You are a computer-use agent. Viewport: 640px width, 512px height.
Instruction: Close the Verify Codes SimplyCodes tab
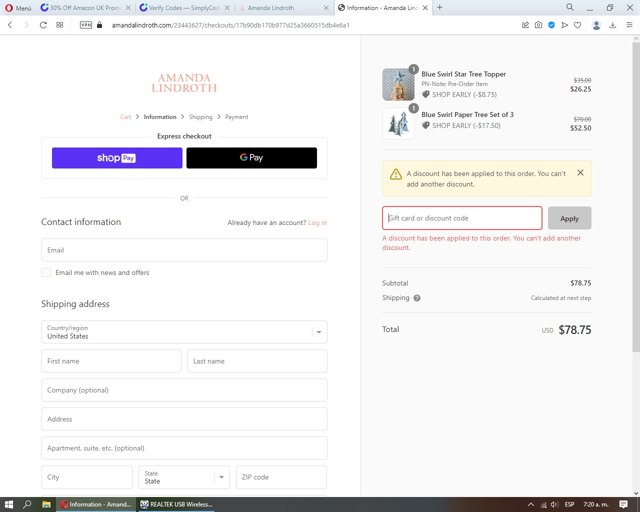click(x=227, y=8)
